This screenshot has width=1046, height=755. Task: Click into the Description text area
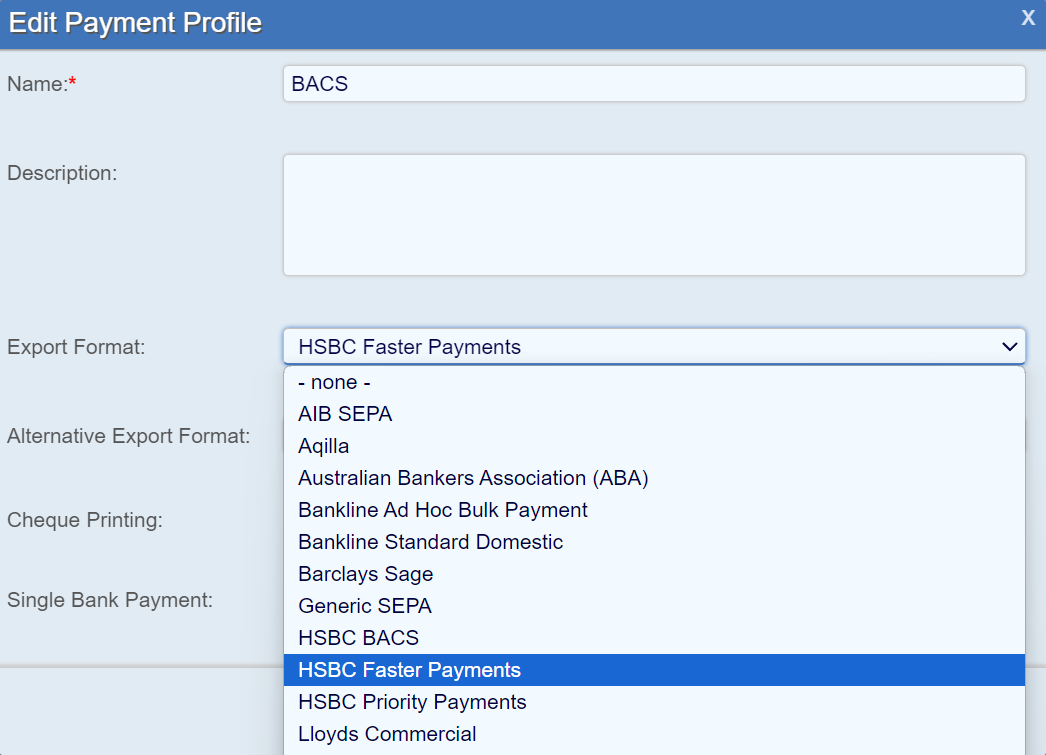pos(654,214)
